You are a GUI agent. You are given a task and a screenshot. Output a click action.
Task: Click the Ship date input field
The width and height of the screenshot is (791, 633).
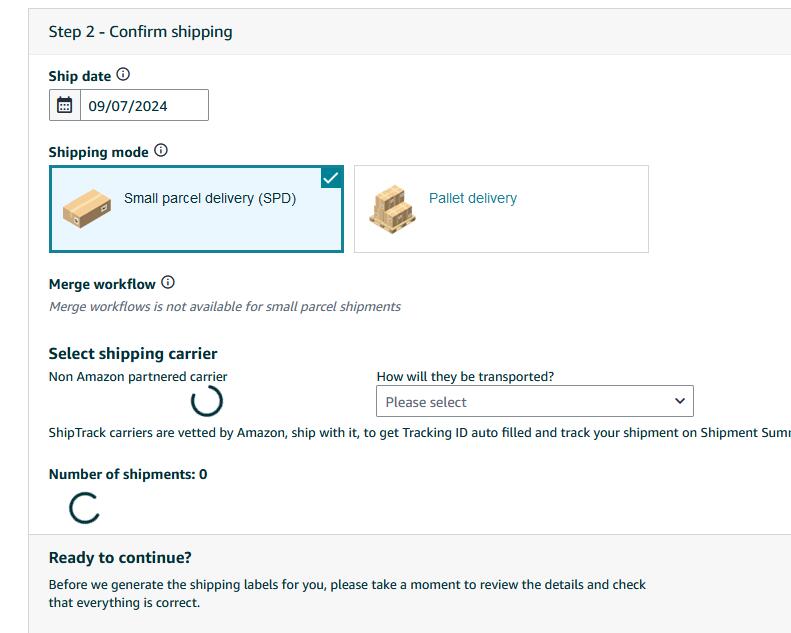coord(143,105)
